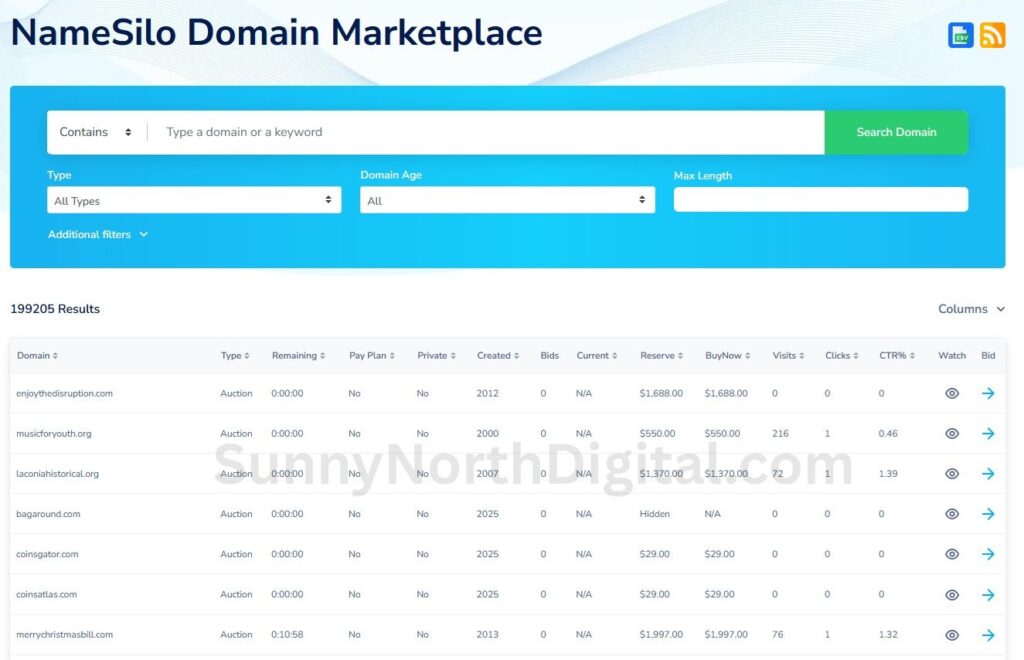This screenshot has height=660, width=1024.
Task: Open bid arrow for laconiahistorical.org
Action: (988, 474)
